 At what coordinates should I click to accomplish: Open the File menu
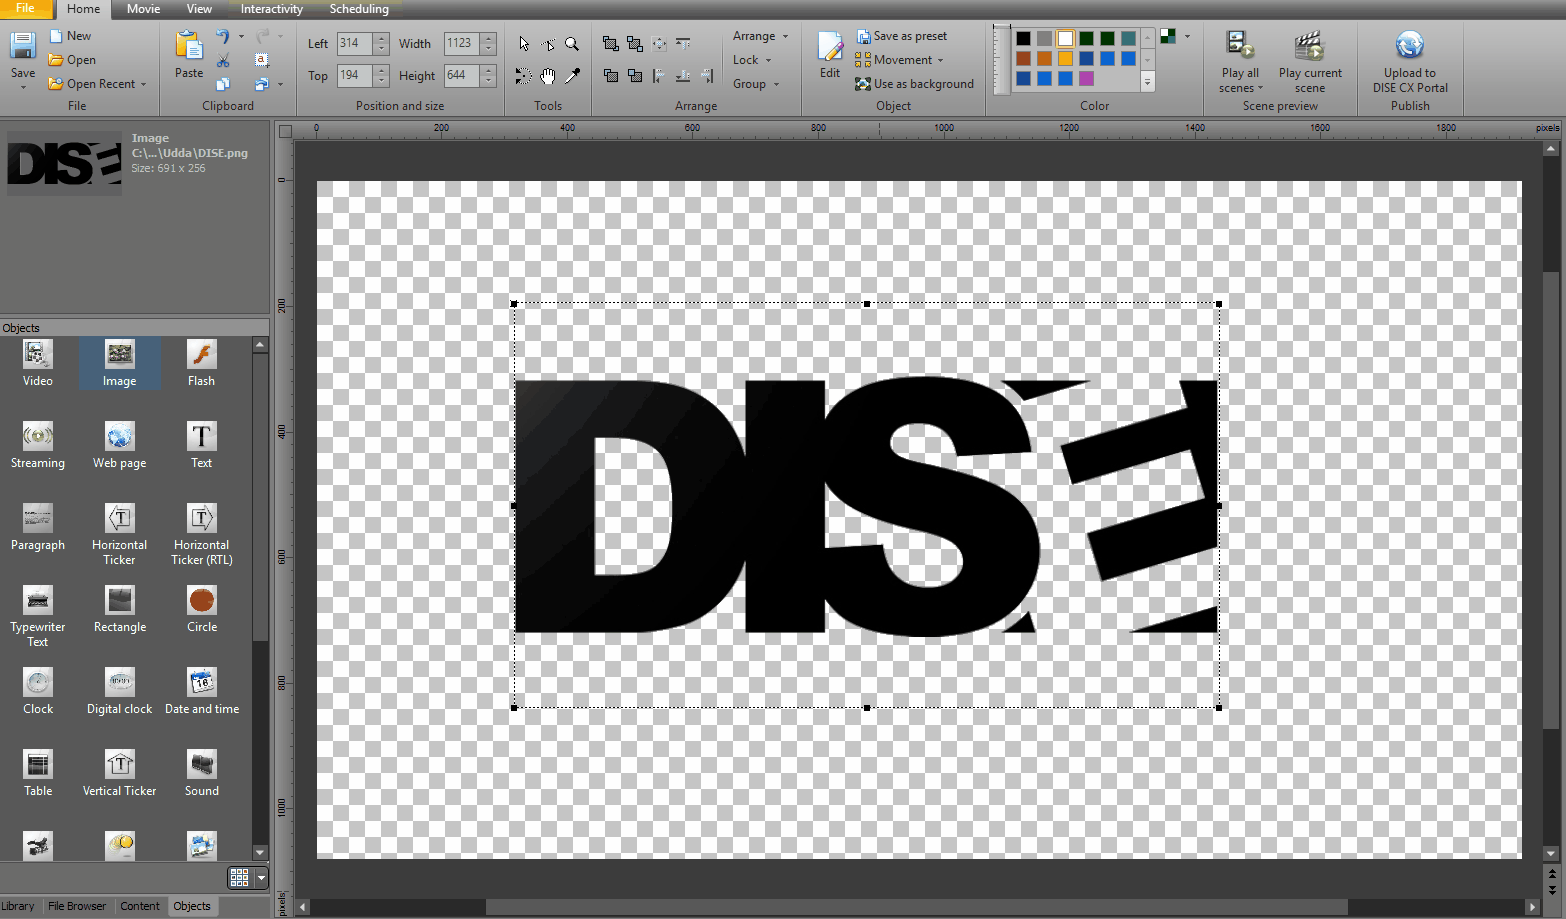[25, 8]
